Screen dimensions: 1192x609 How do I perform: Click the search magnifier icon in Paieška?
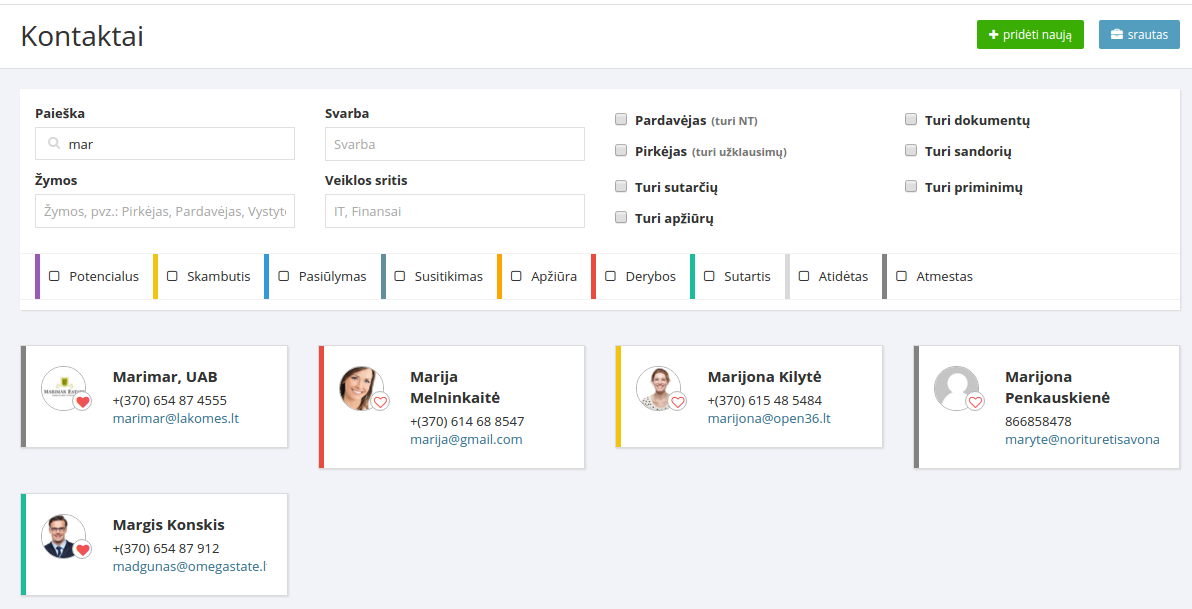(x=54, y=144)
